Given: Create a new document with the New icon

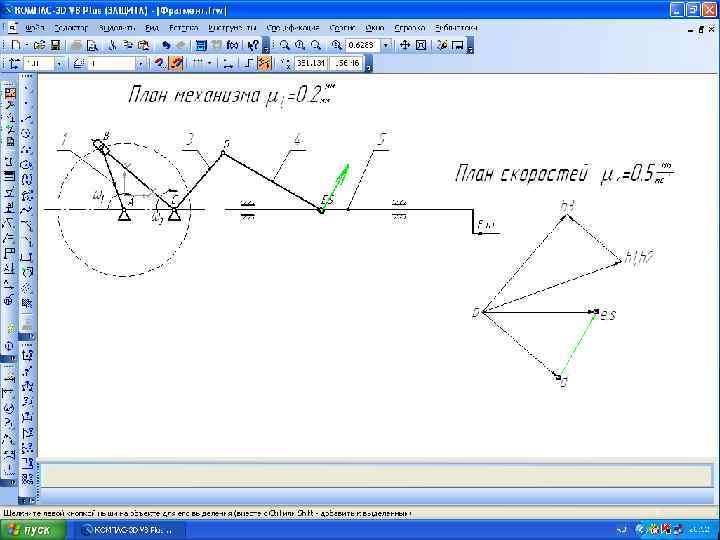Looking at the screenshot, I should 16,45.
